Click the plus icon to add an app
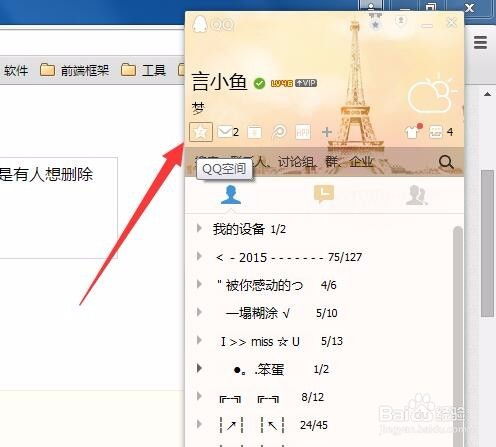The image size is (496, 447). point(327,132)
